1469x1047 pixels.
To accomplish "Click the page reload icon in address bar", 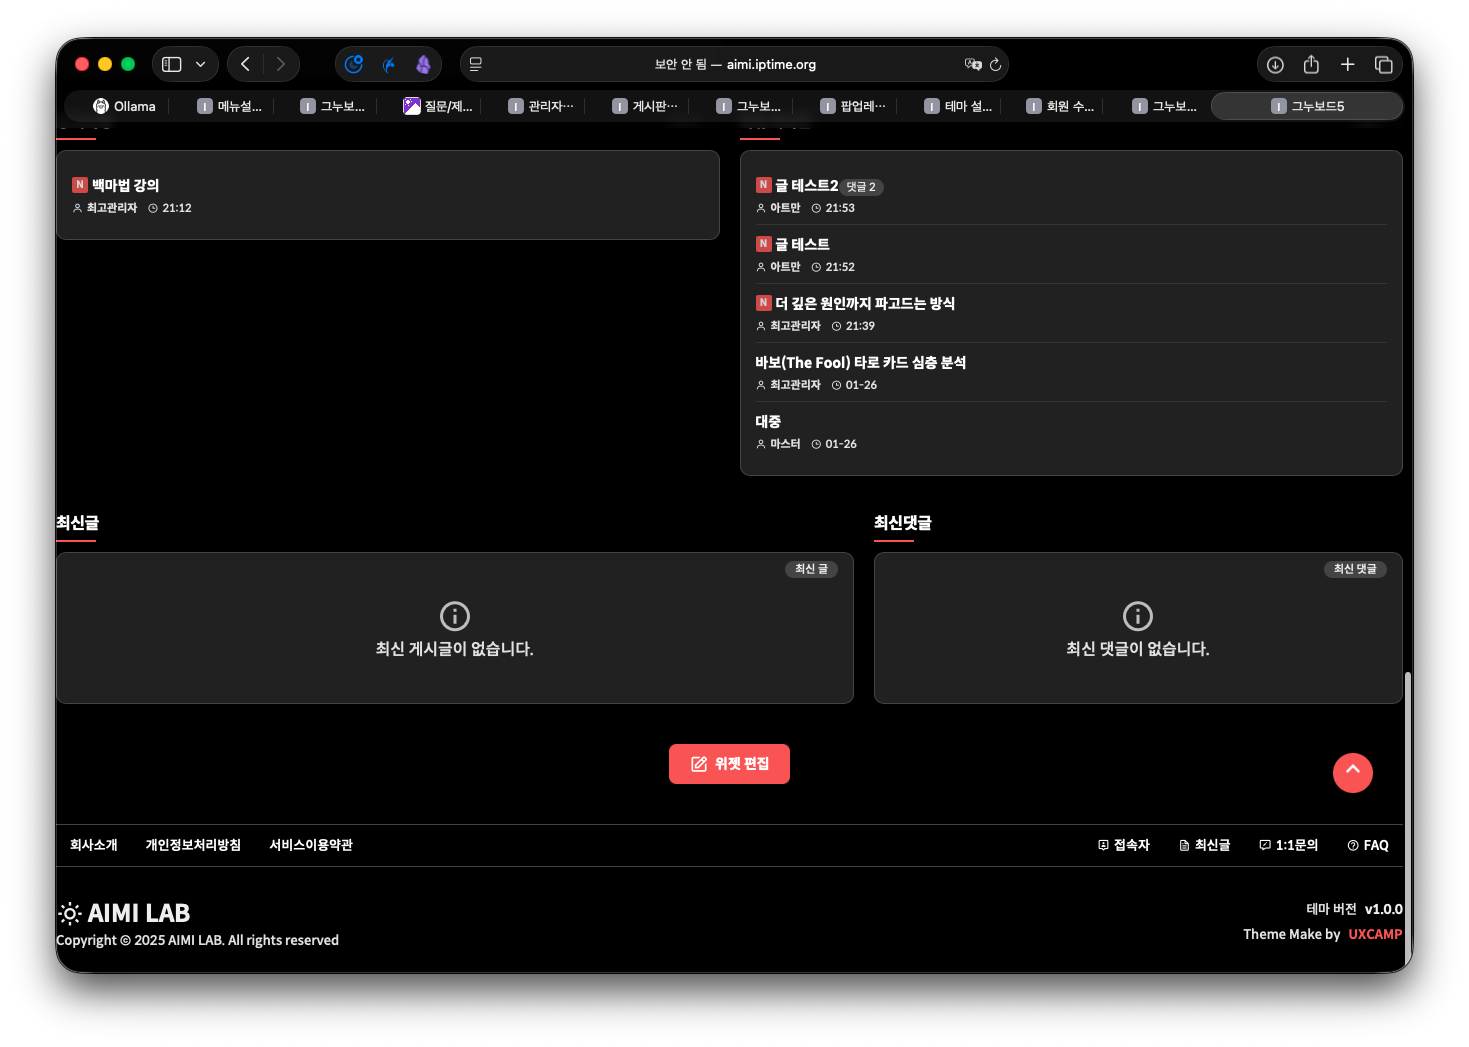I will pyautogui.click(x=995, y=64).
